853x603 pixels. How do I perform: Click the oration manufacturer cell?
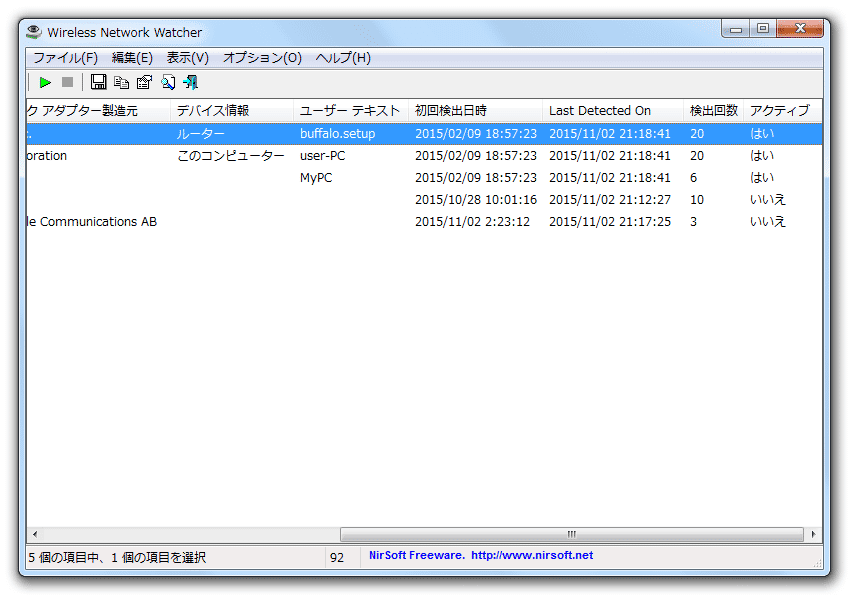[47, 156]
